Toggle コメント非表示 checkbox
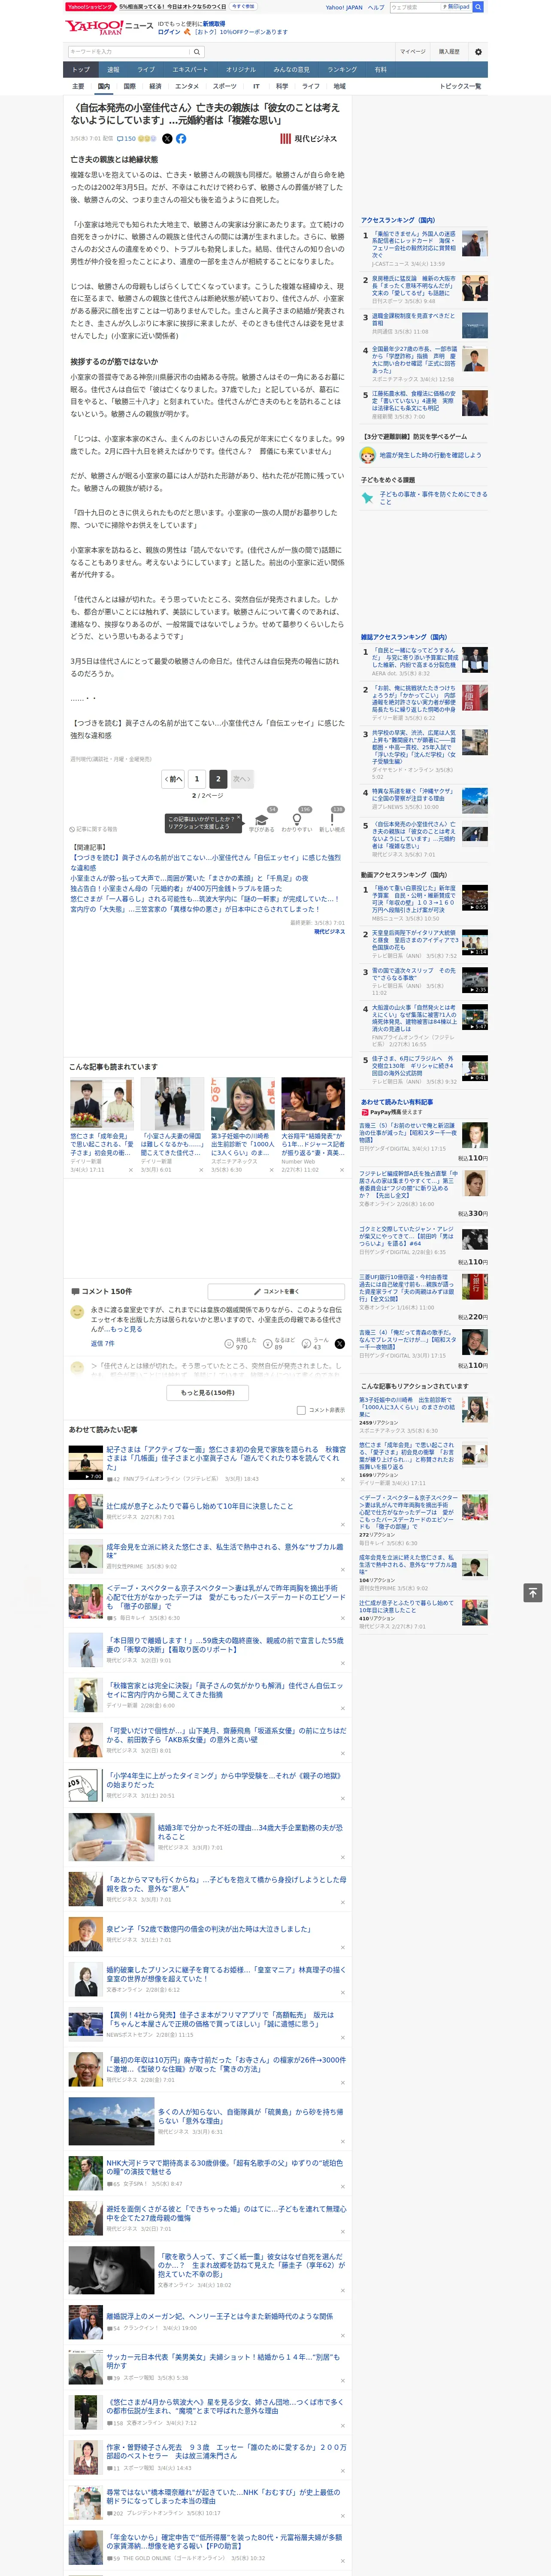The image size is (551, 2576). pos(301,1410)
